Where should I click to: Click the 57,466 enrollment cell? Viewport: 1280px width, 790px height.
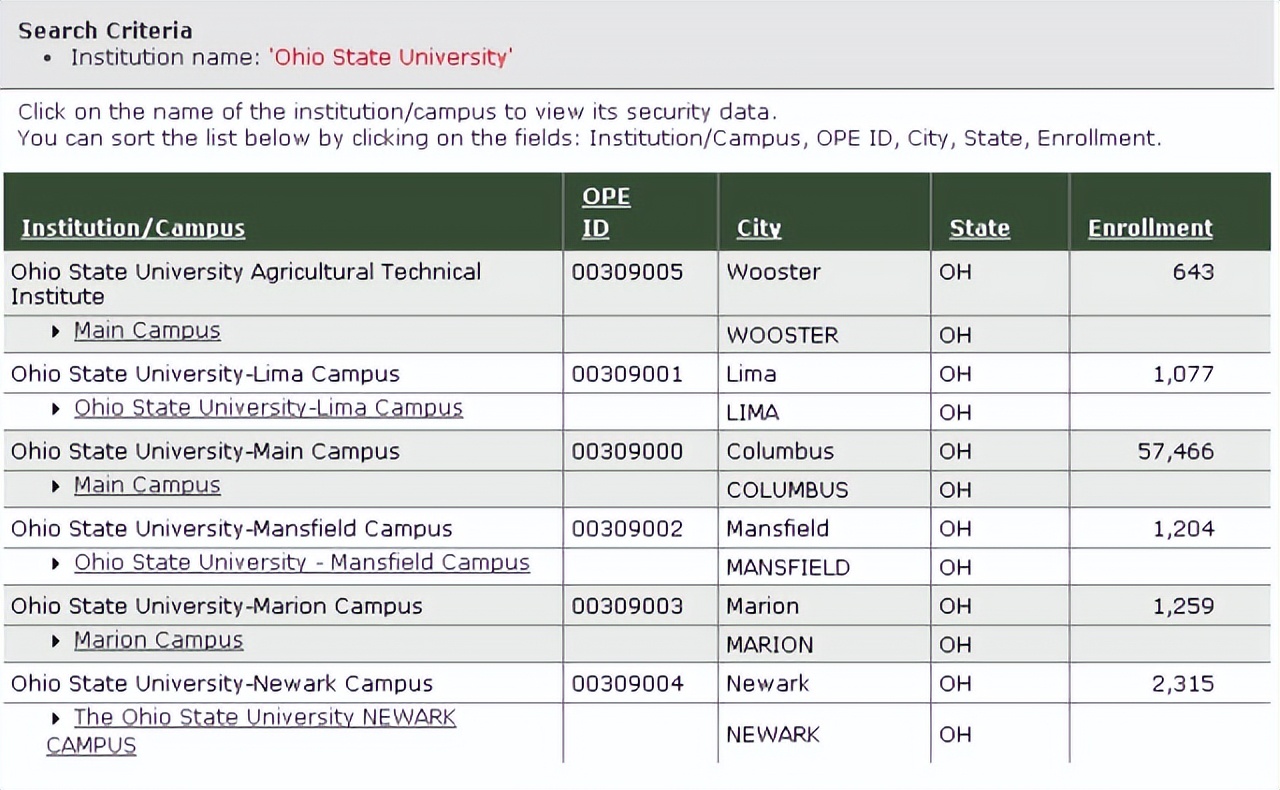coord(1175,451)
